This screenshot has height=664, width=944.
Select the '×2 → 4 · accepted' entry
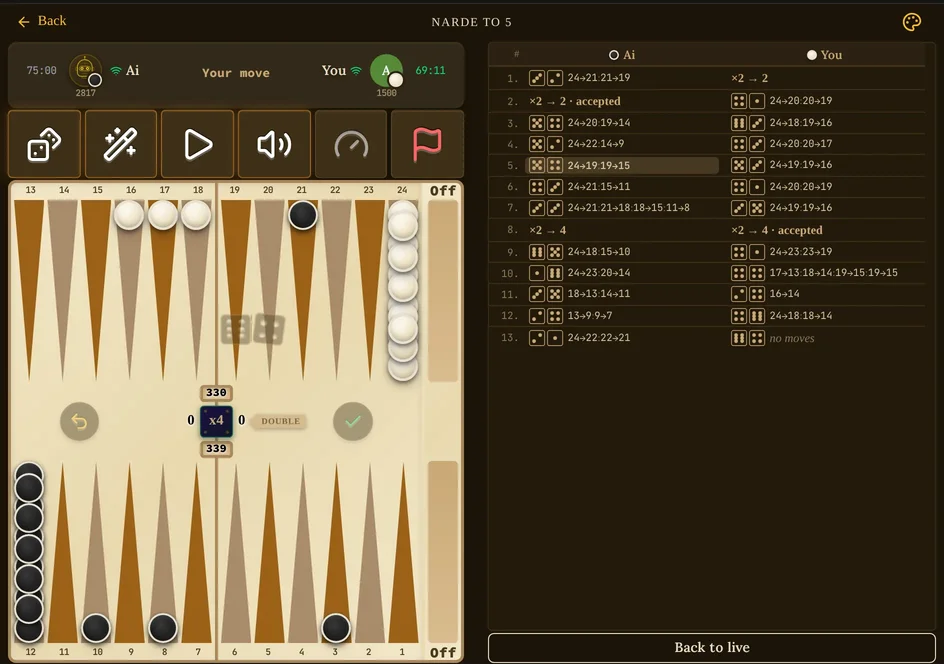(x=777, y=230)
